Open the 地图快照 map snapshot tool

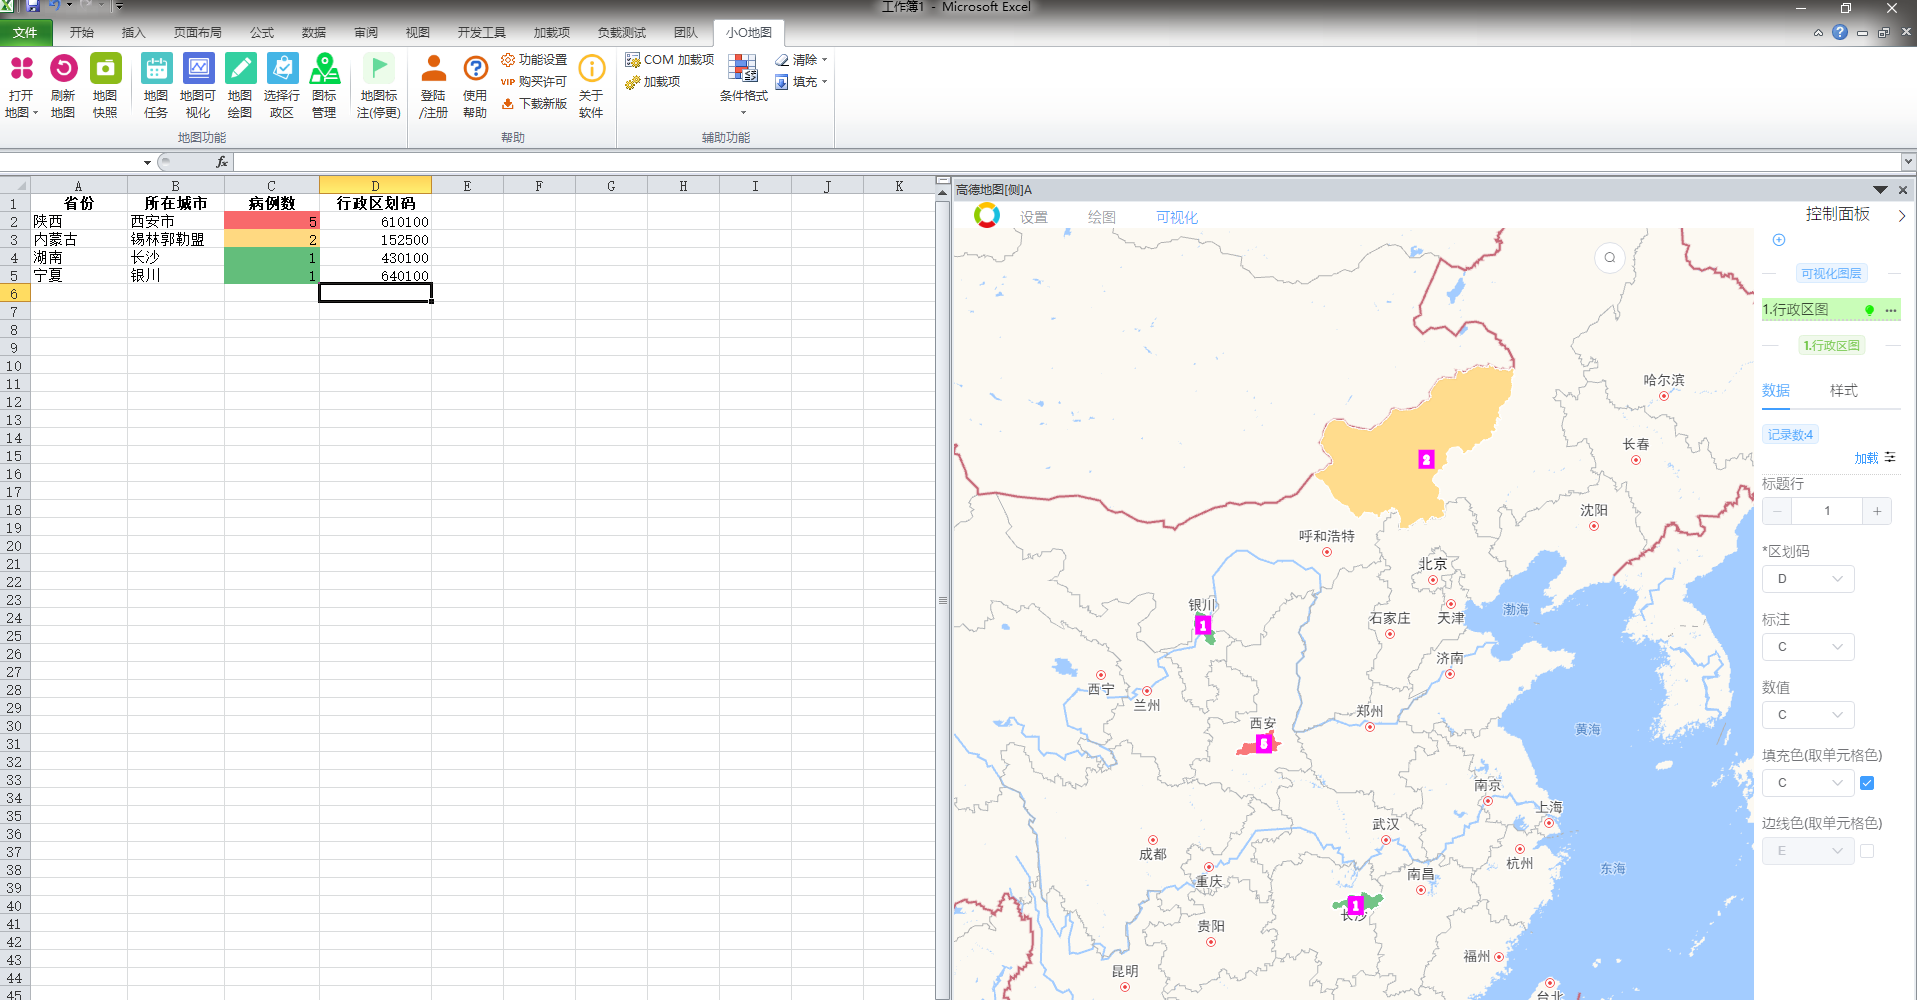click(x=105, y=70)
